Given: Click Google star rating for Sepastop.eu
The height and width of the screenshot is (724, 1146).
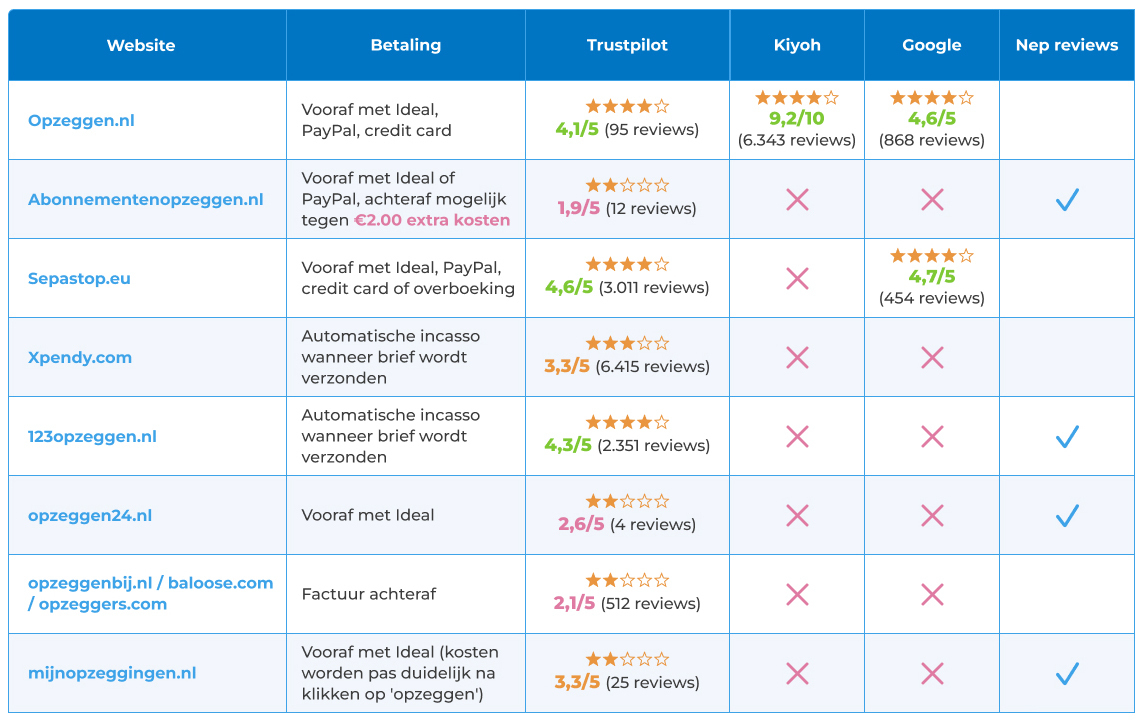Looking at the screenshot, I should (932, 256).
